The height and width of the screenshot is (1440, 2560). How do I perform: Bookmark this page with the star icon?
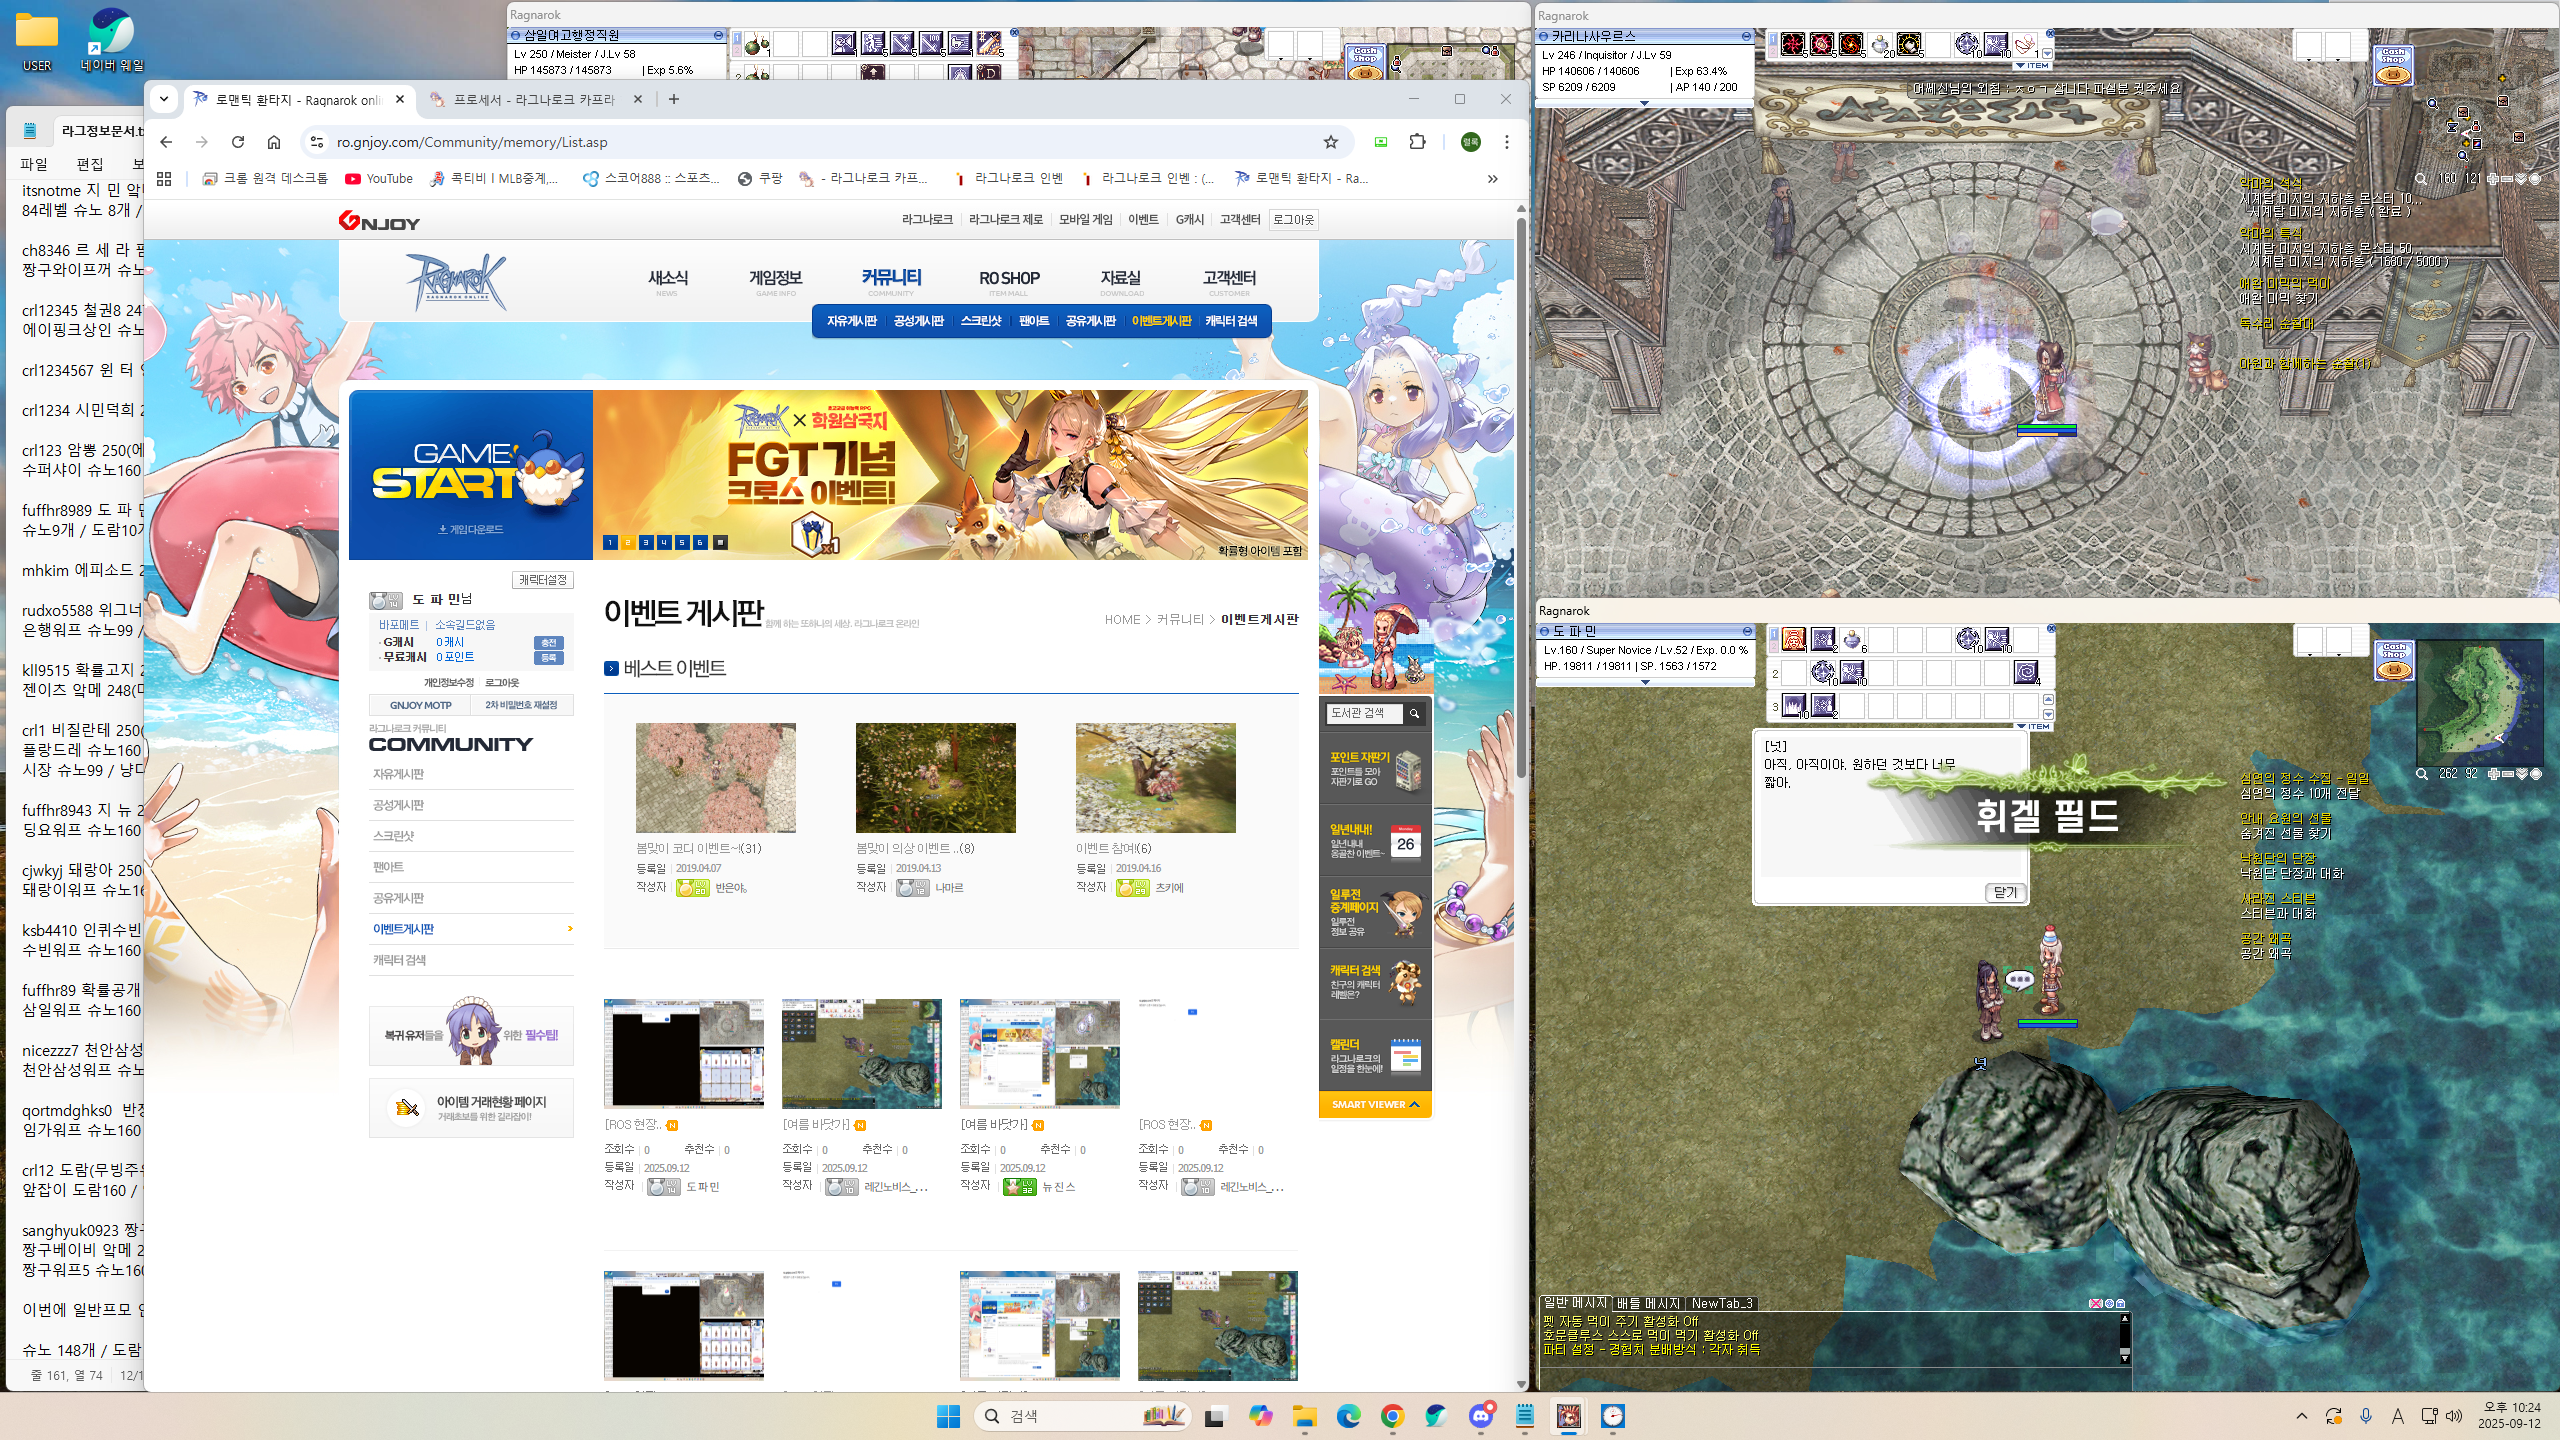(x=1330, y=142)
